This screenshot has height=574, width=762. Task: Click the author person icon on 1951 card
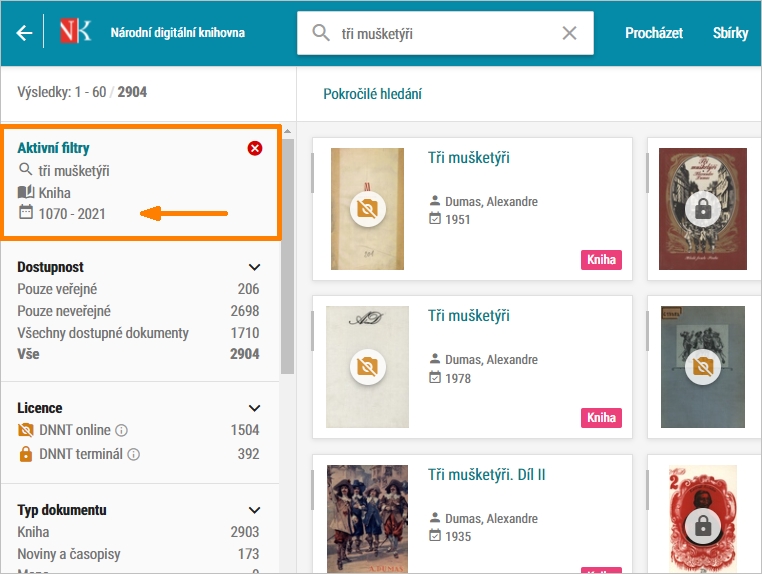435,200
